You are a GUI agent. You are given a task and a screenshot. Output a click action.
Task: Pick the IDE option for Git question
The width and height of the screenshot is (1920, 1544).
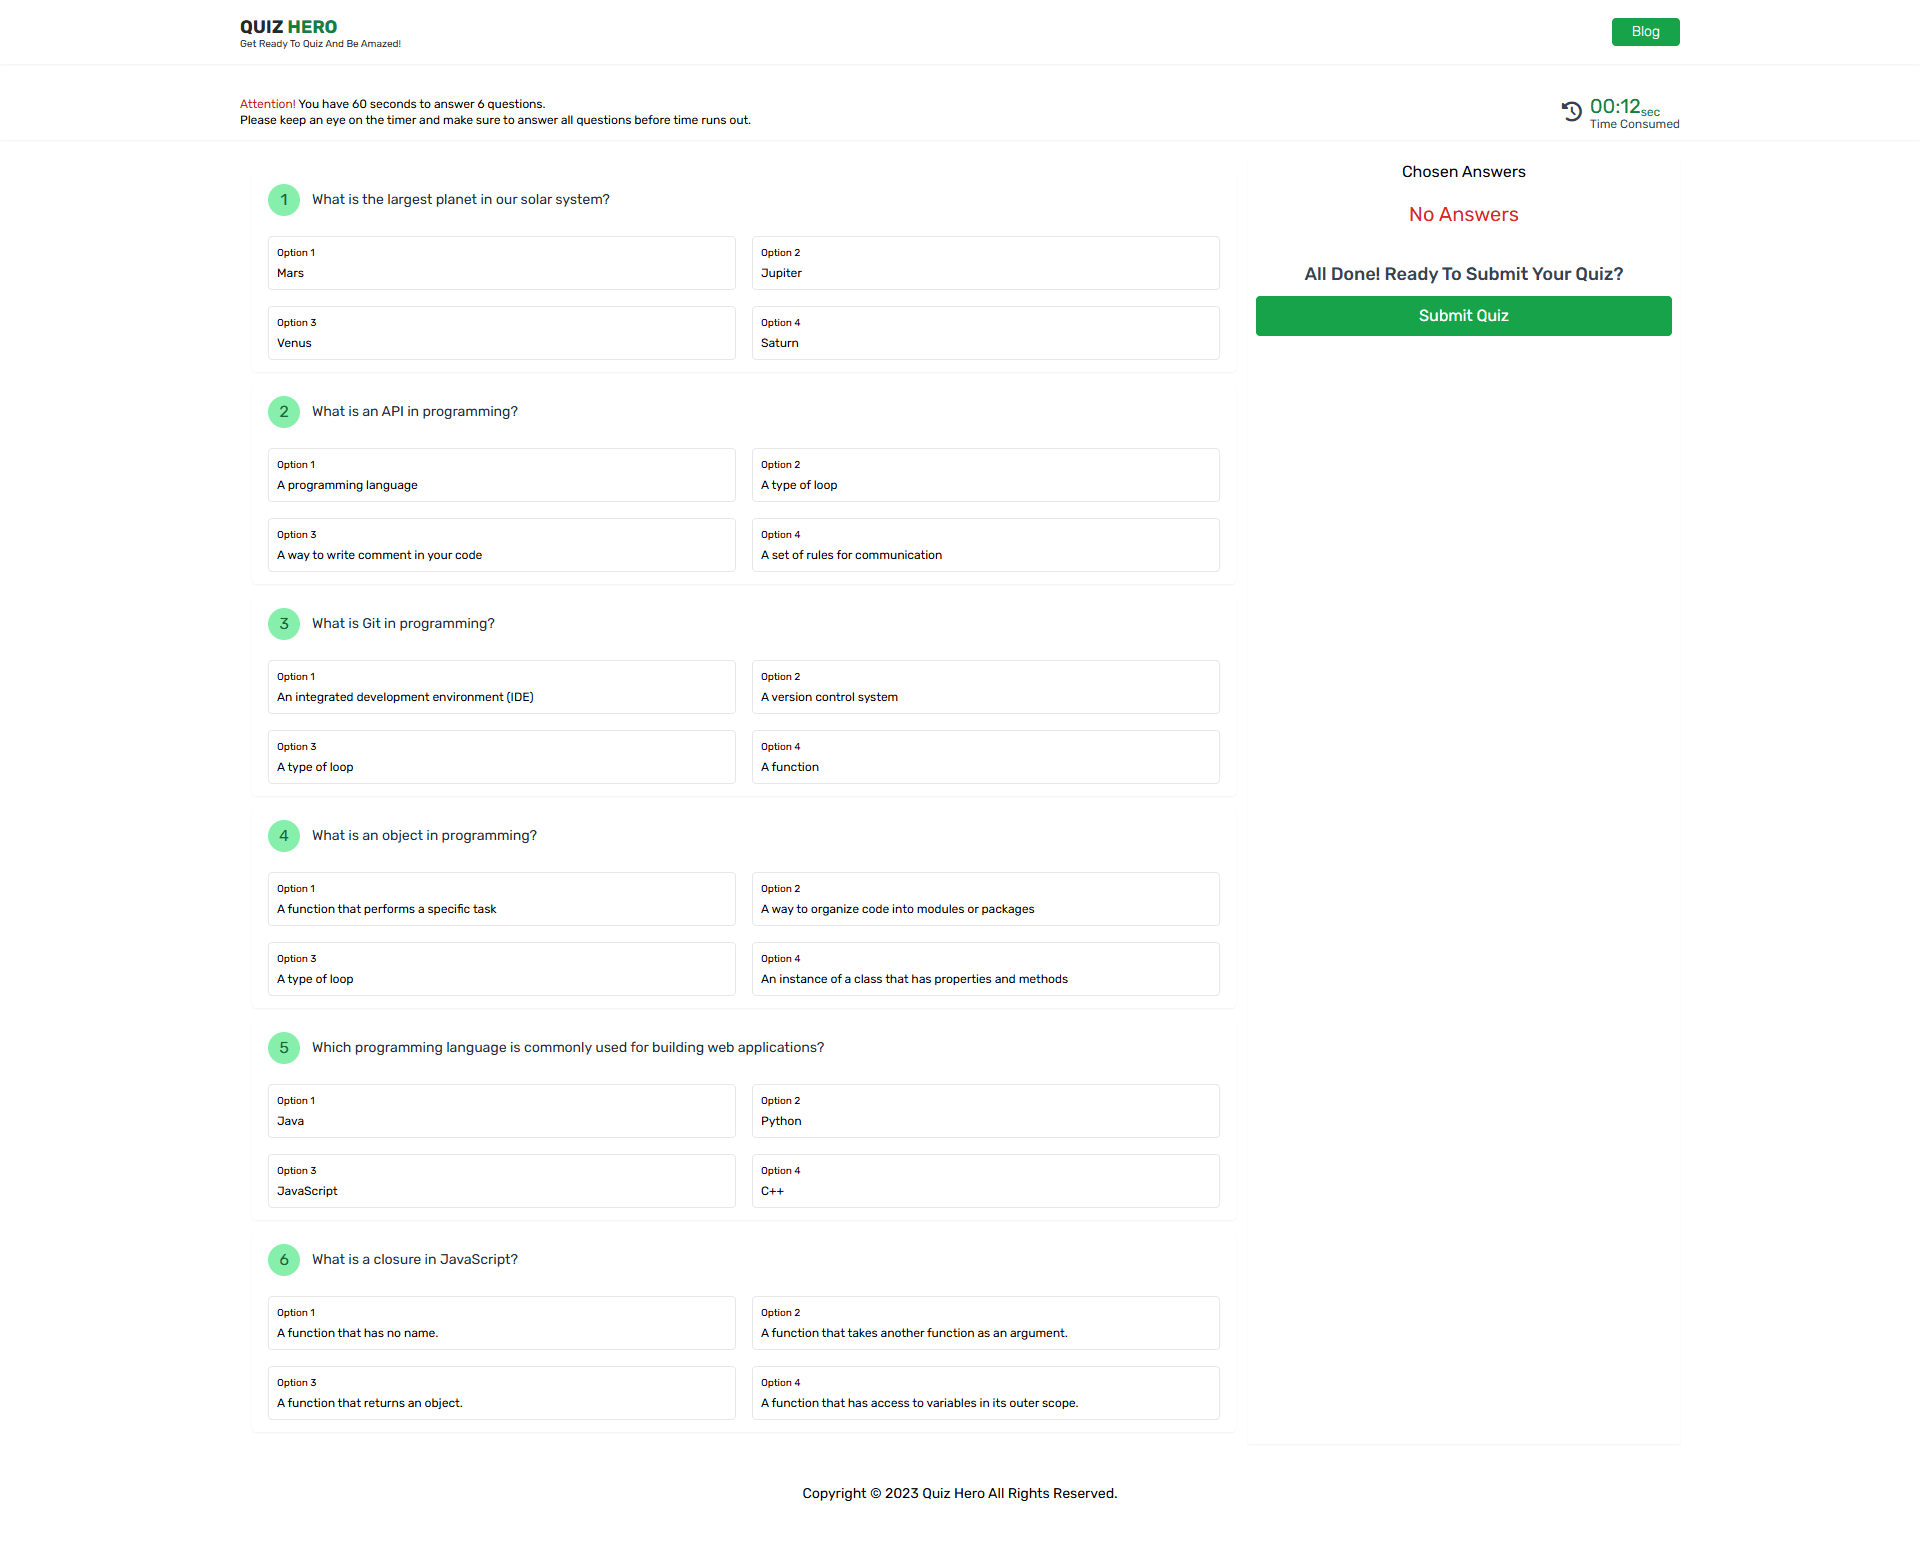click(x=501, y=687)
